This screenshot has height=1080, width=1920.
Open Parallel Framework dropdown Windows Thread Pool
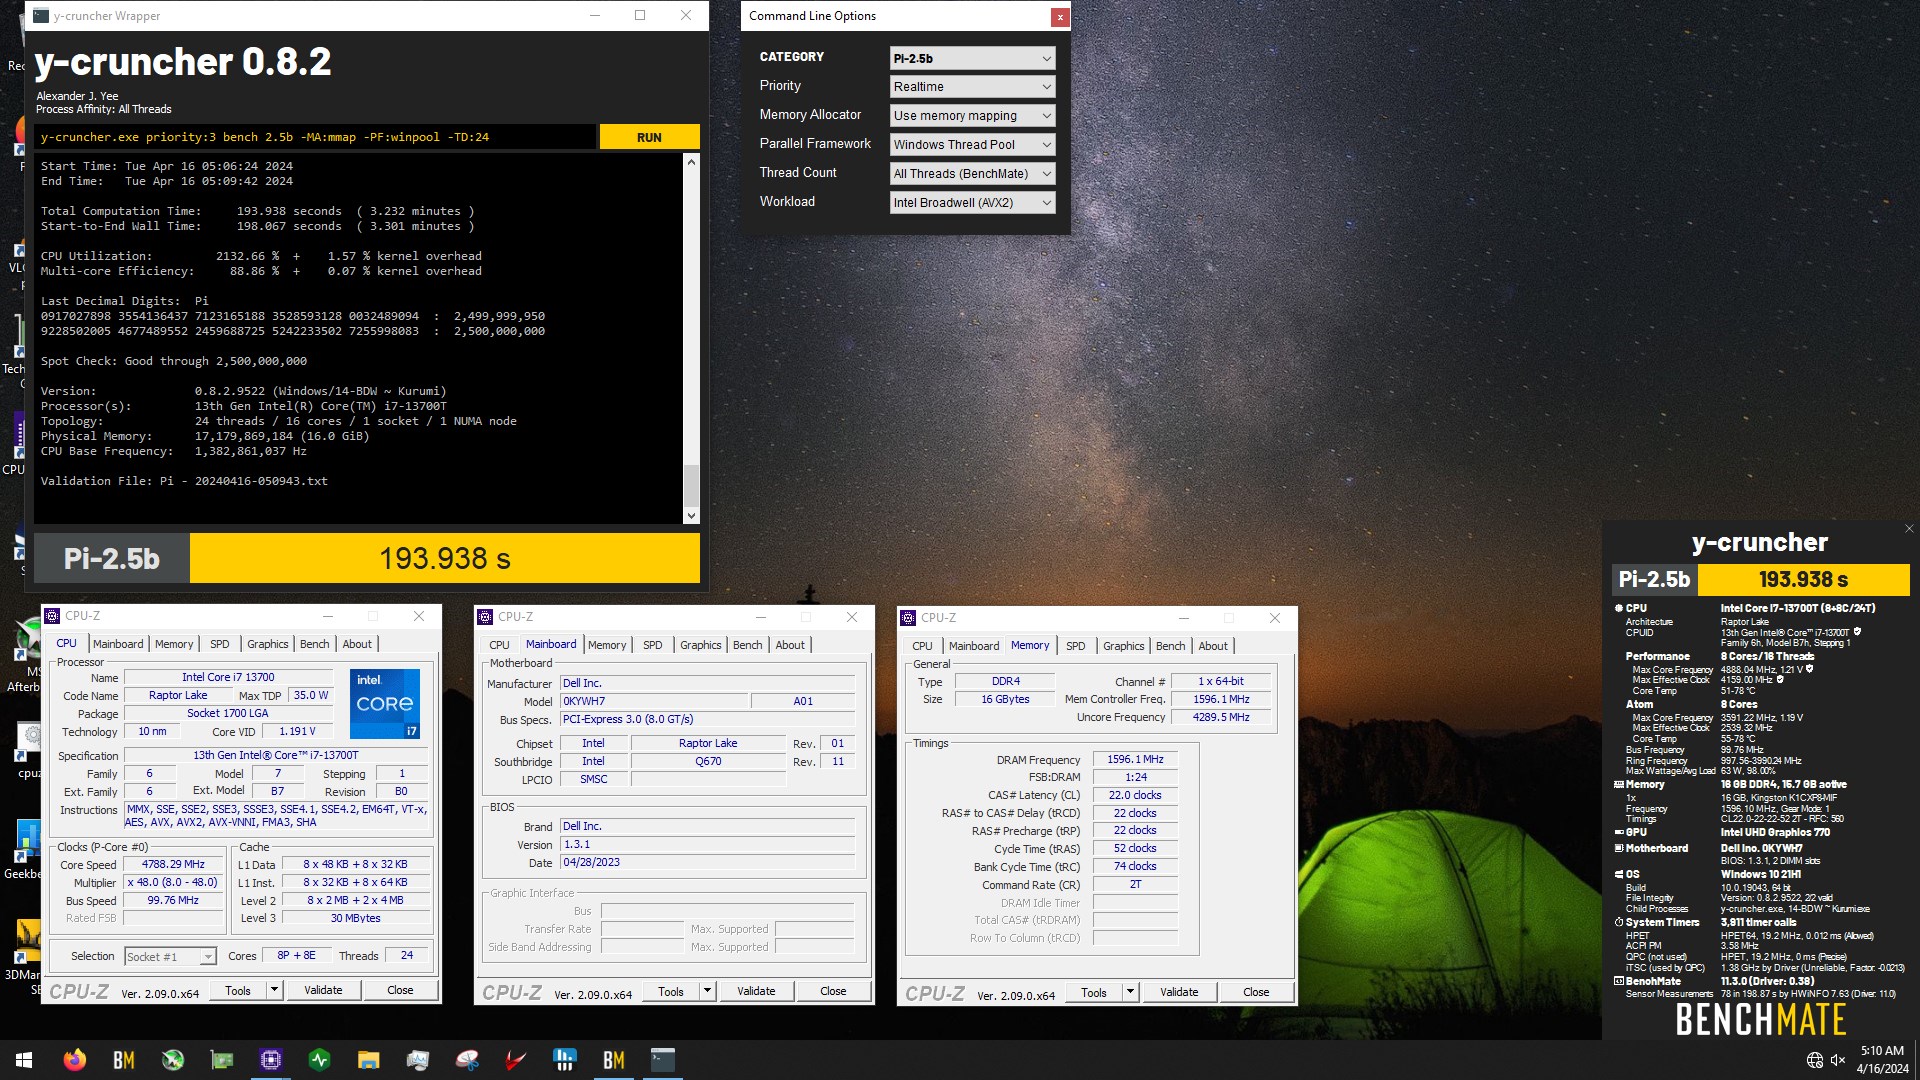click(x=972, y=145)
